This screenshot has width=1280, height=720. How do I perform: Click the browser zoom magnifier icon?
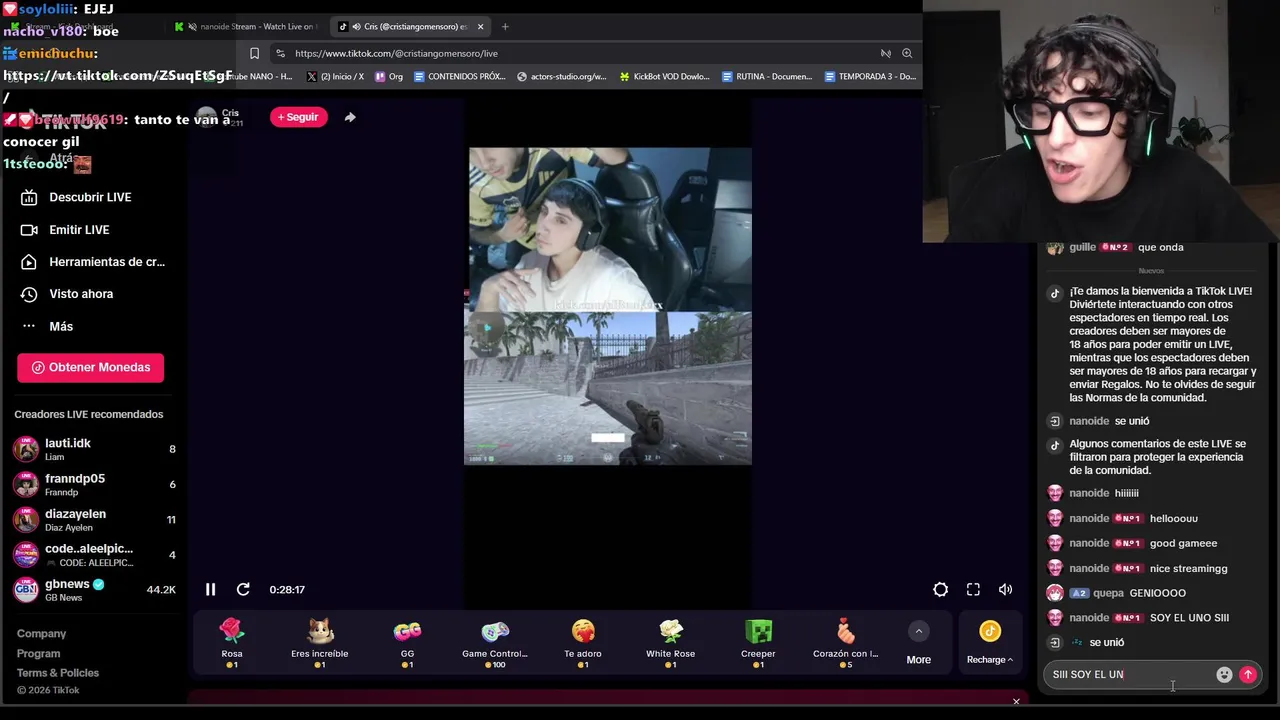(907, 53)
